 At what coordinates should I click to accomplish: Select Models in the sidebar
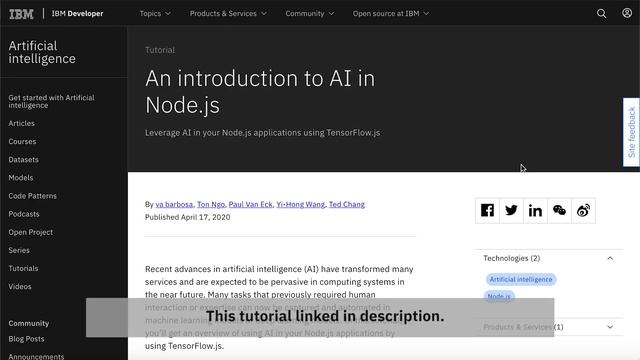[x=21, y=178]
